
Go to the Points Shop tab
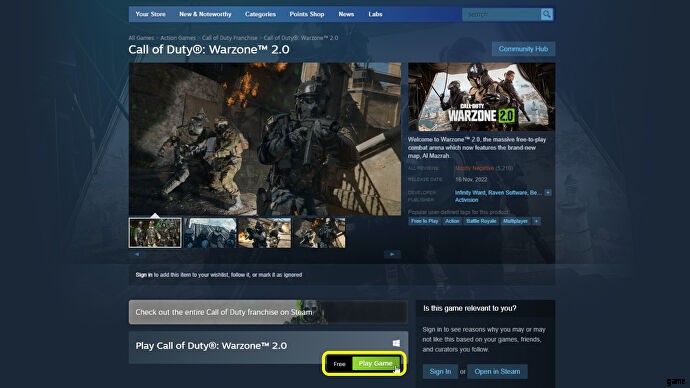307,15
